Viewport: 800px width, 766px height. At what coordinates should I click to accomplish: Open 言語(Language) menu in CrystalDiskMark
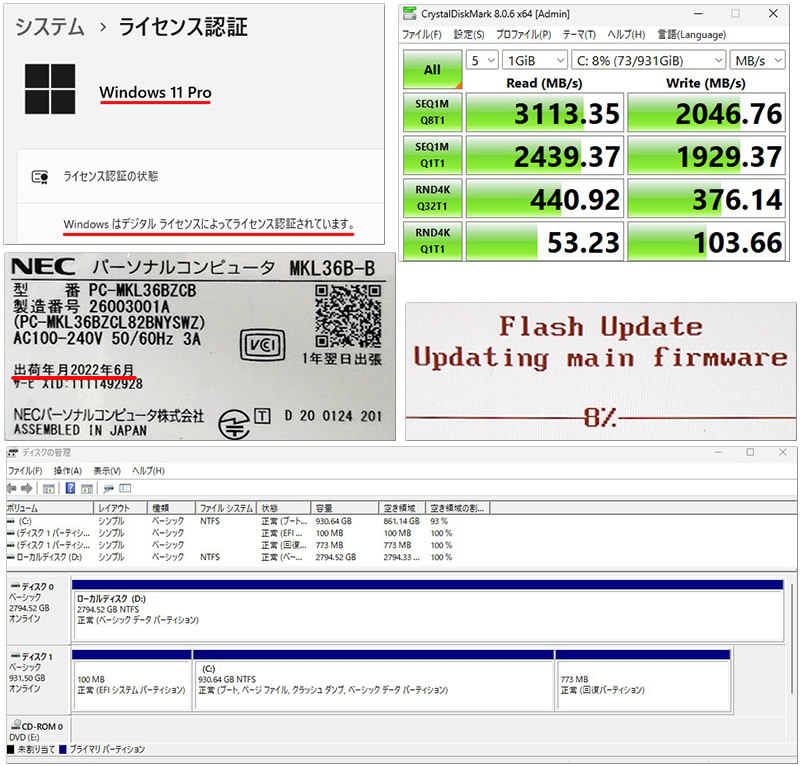pyautogui.click(x=691, y=35)
